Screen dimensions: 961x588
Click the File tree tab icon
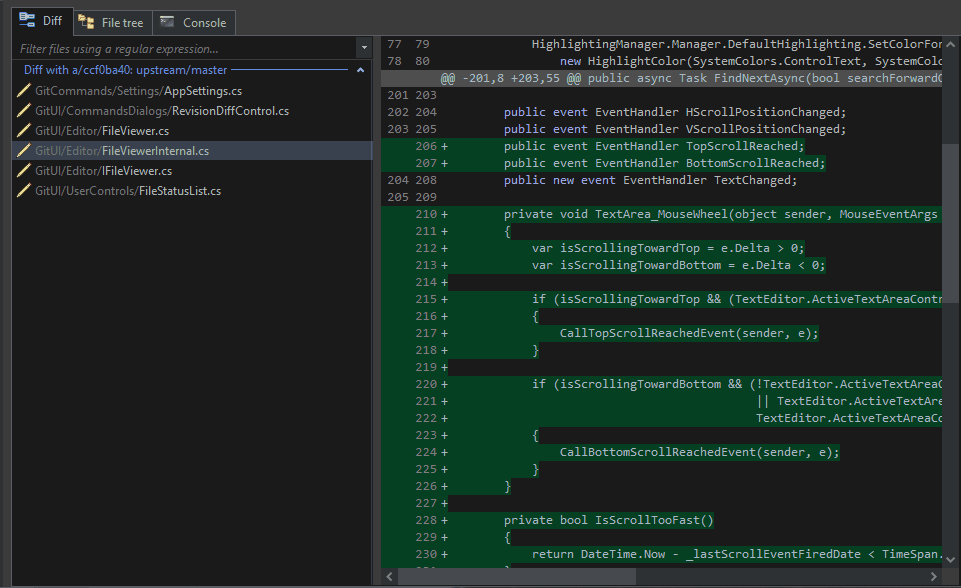[x=86, y=23]
